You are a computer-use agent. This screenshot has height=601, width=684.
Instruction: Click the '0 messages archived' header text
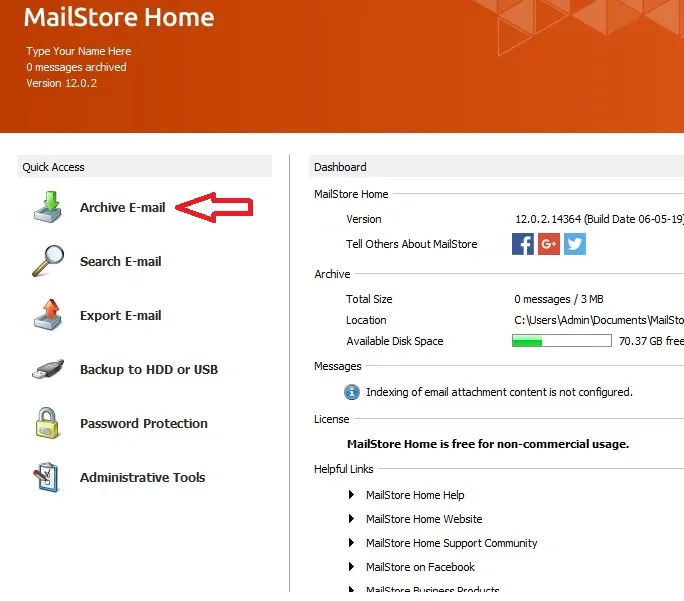[76, 67]
